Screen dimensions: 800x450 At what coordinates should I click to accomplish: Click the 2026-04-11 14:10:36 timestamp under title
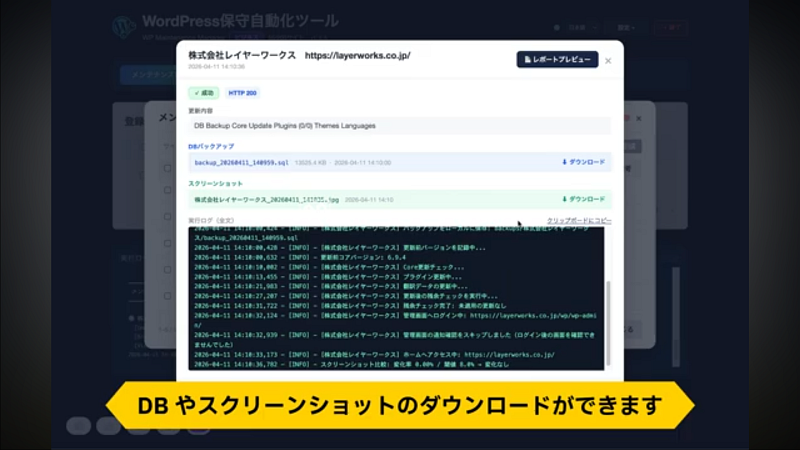coord(216,67)
